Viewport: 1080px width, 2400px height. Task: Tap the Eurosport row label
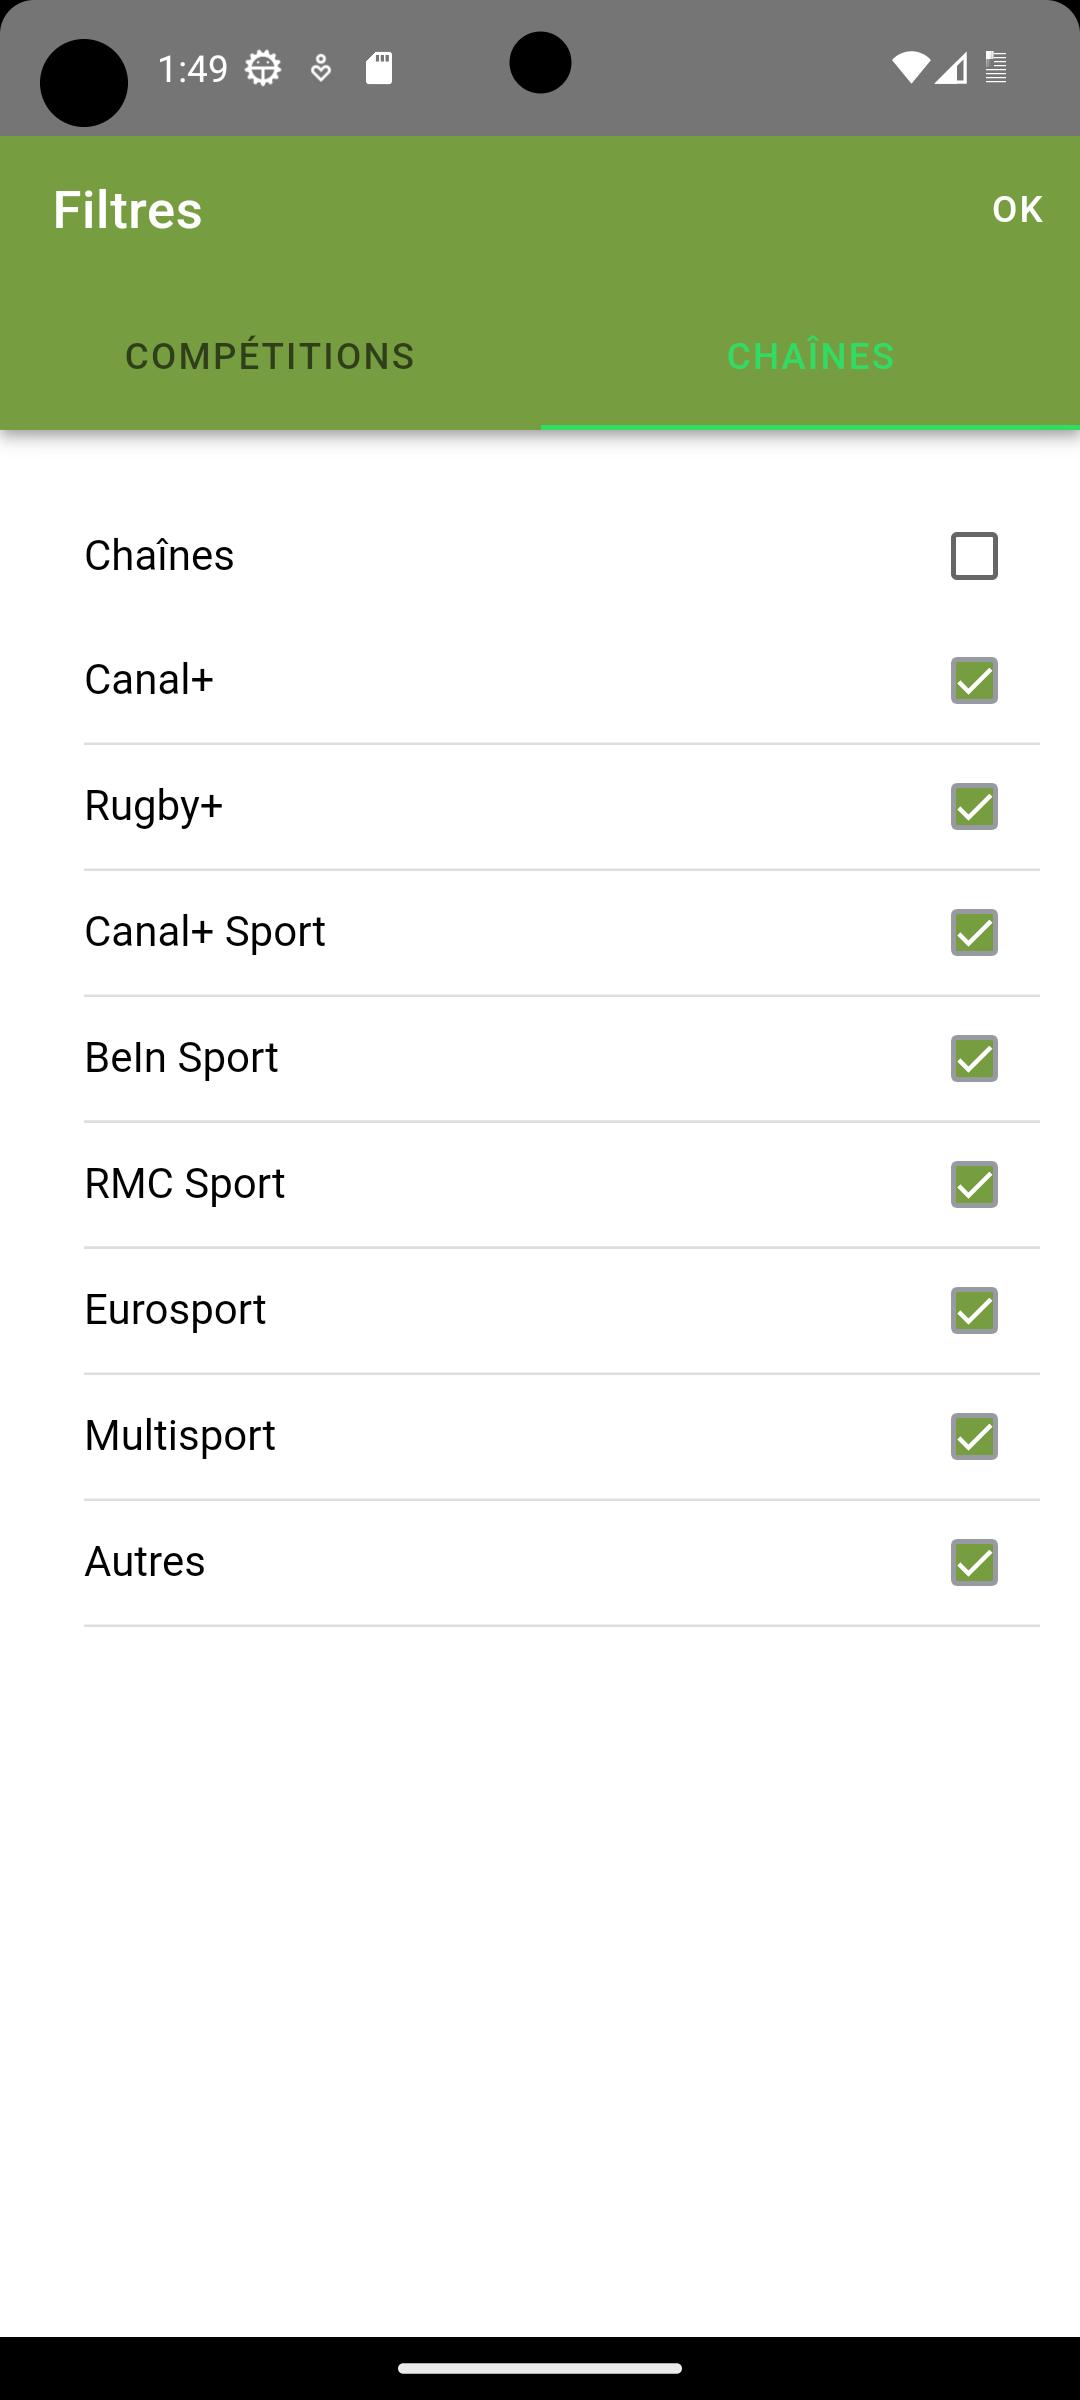click(175, 1309)
